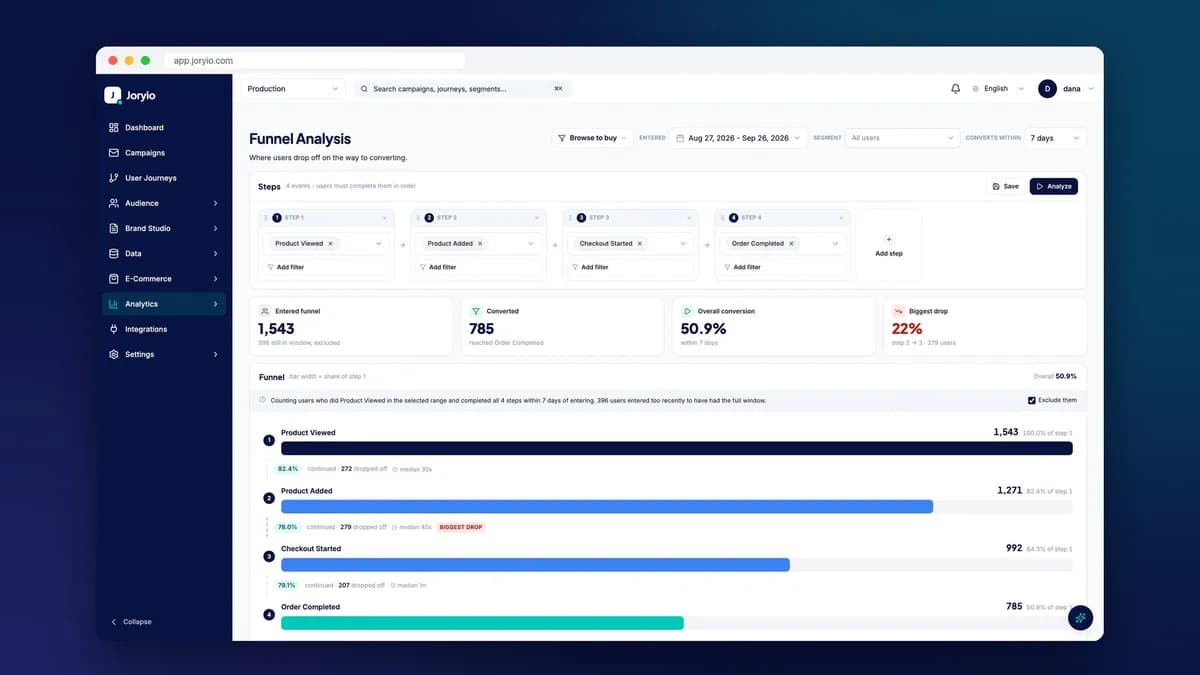Clear the Order Completed event chip

point(791,243)
